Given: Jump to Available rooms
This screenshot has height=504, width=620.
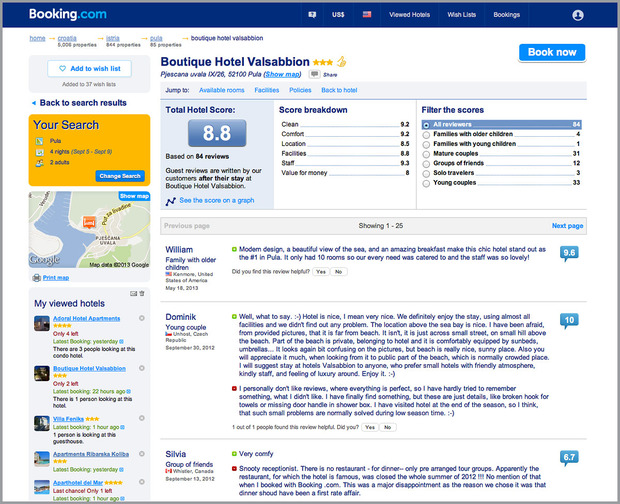Looking at the screenshot, I should 221,90.
